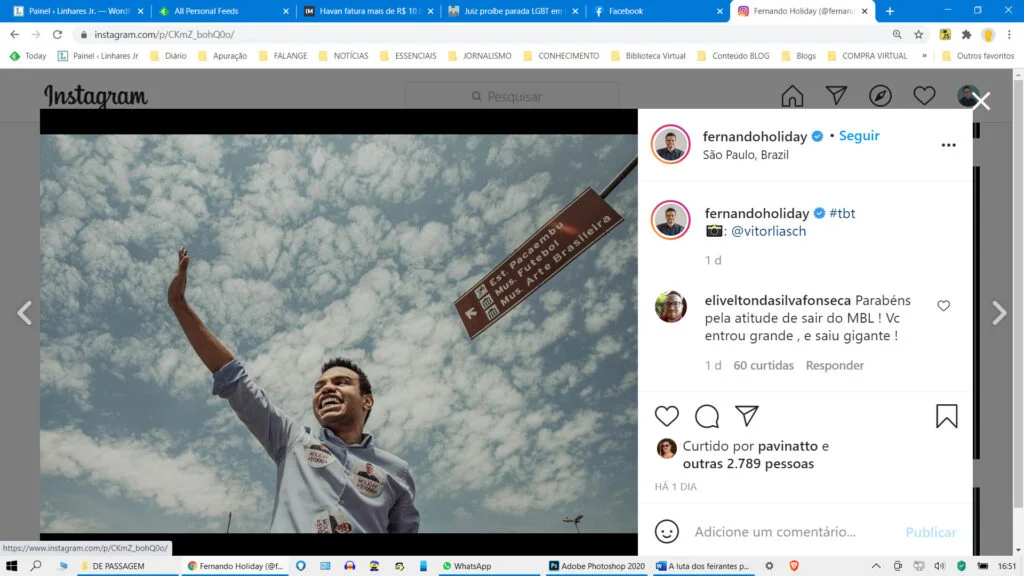Open Instagram direct messages icon

tap(837, 95)
